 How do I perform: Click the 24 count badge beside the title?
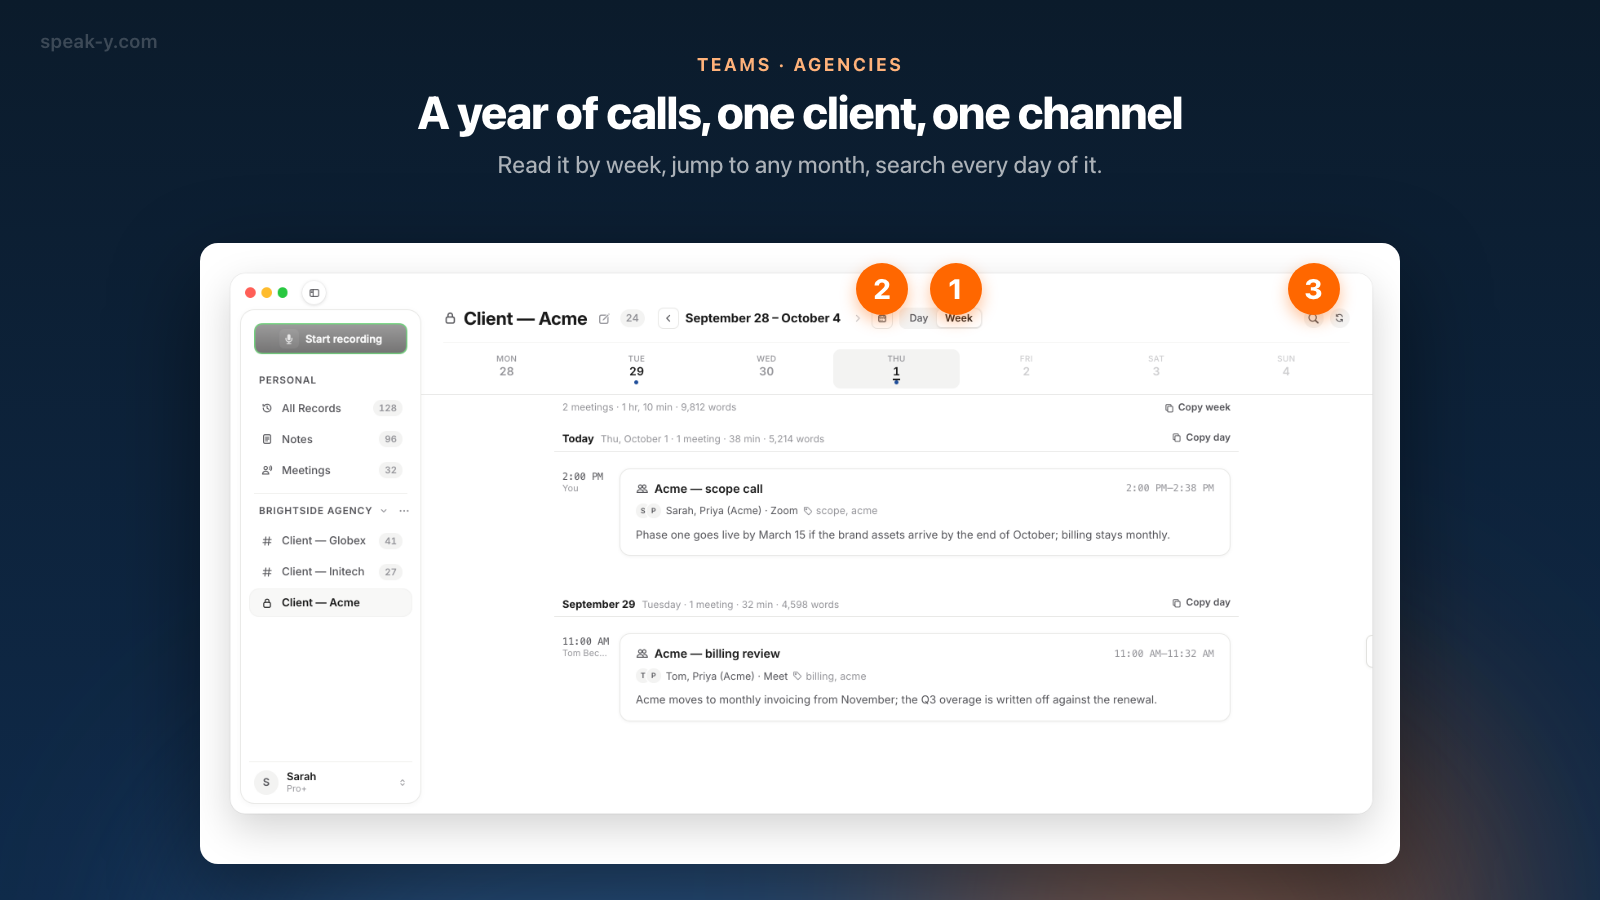point(632,318)
